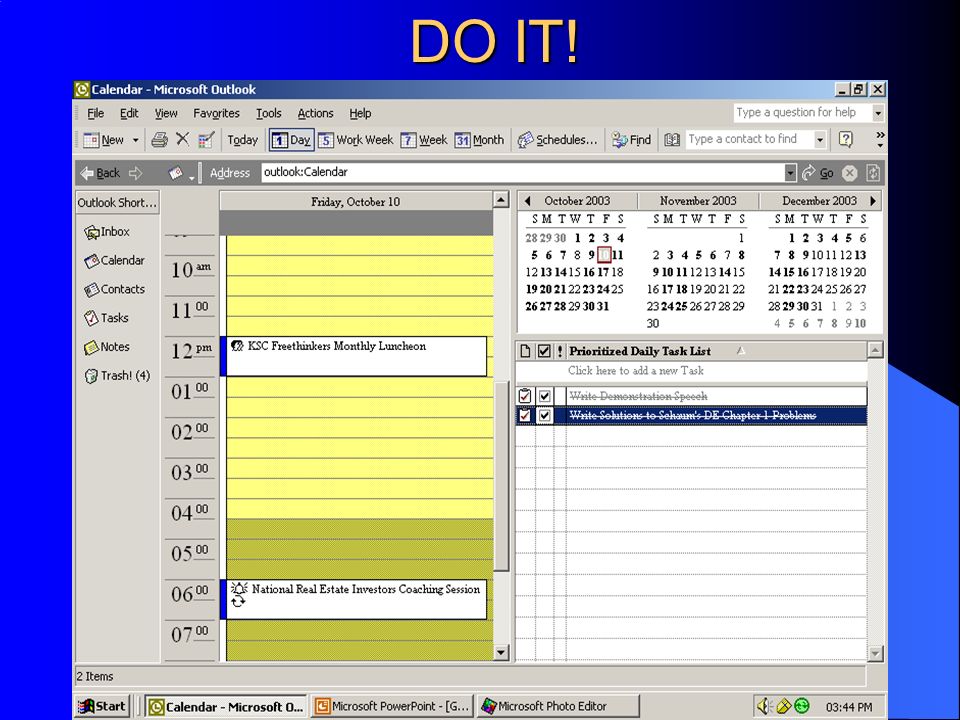
Task: Click the Go button
Action: (818, 173)
